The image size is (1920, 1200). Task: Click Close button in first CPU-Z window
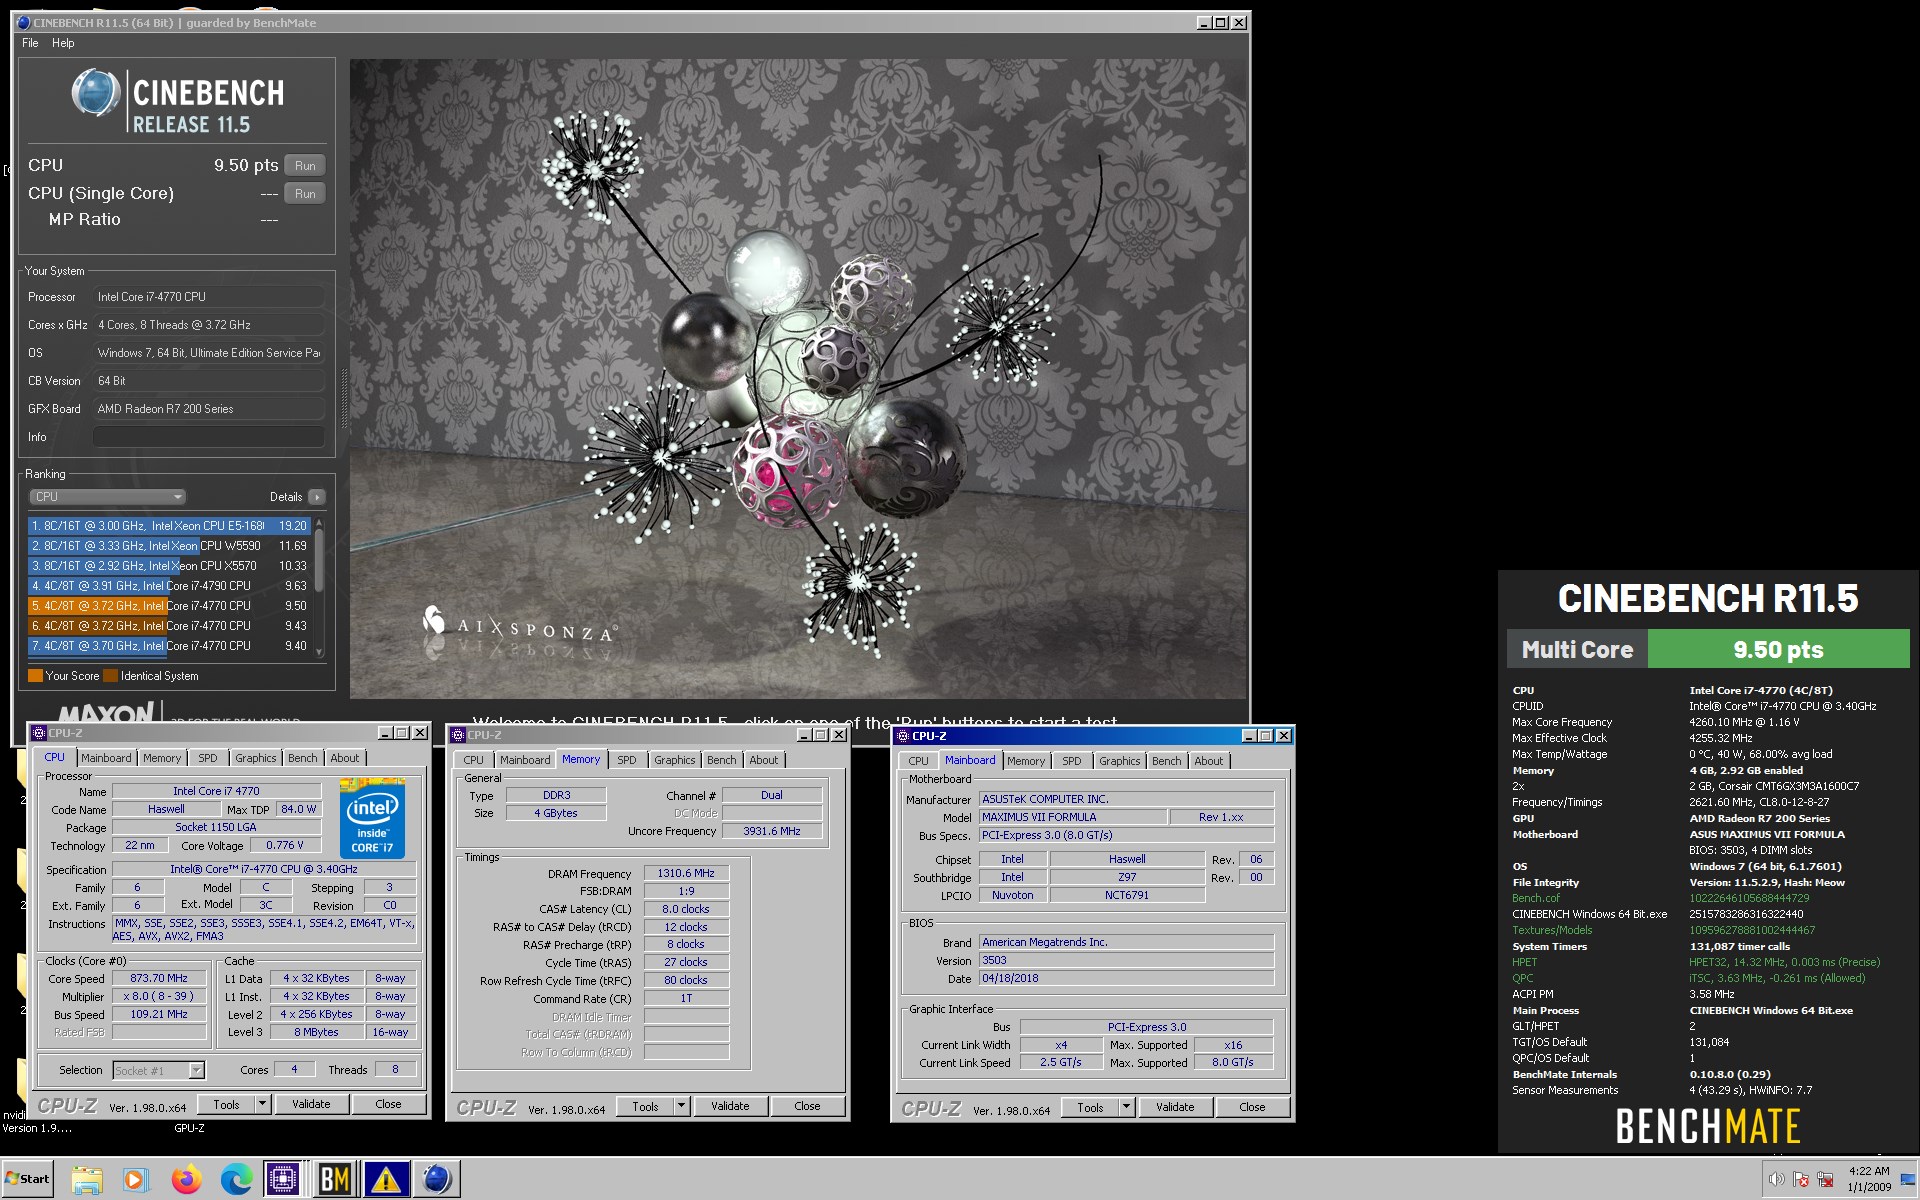(x=388, y=1104)
